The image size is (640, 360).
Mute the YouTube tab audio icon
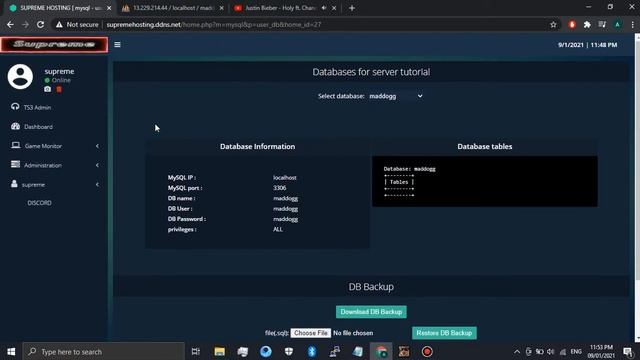coord(324,8)
